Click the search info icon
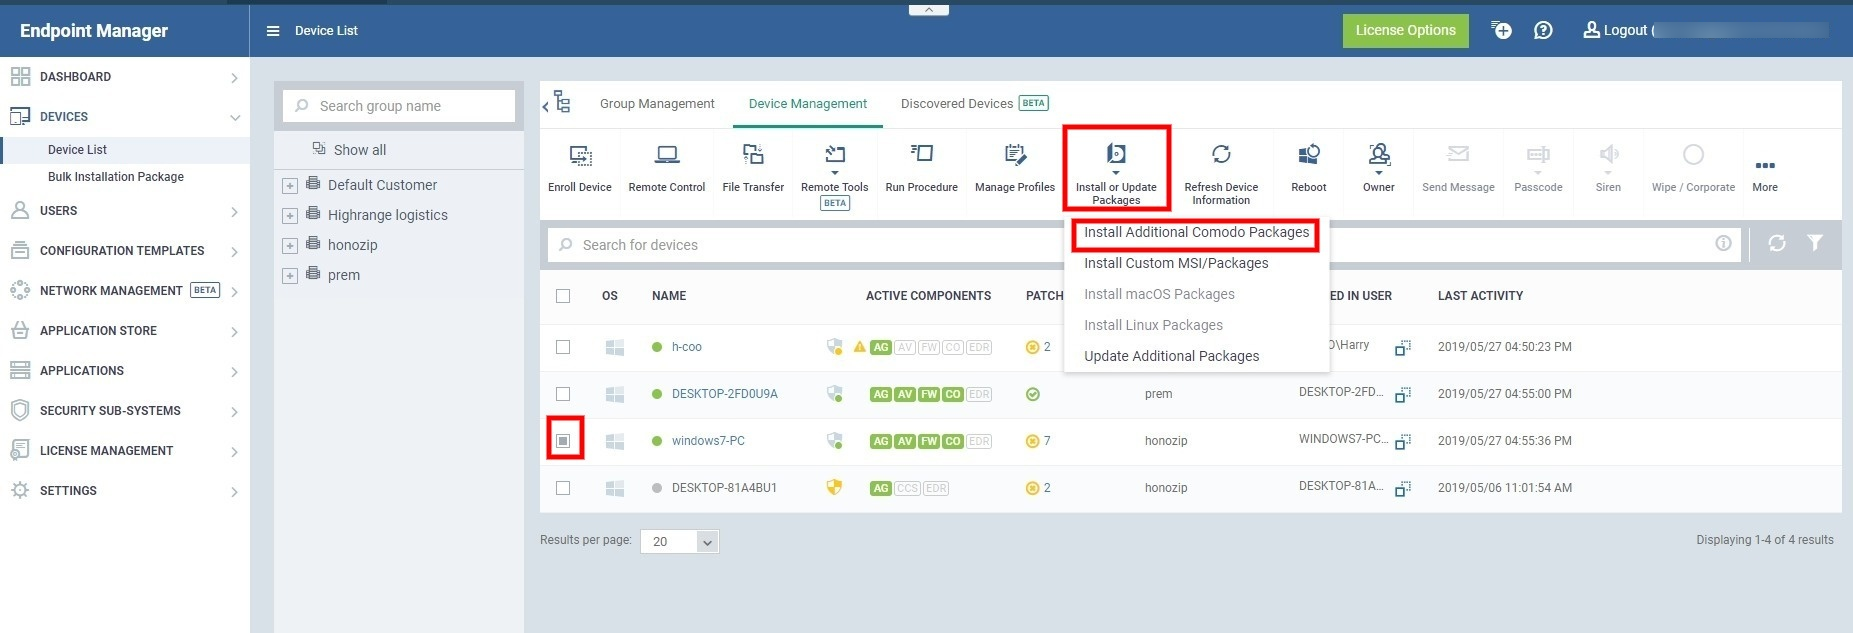1853x633 pixels. (x=1723, y=243)
